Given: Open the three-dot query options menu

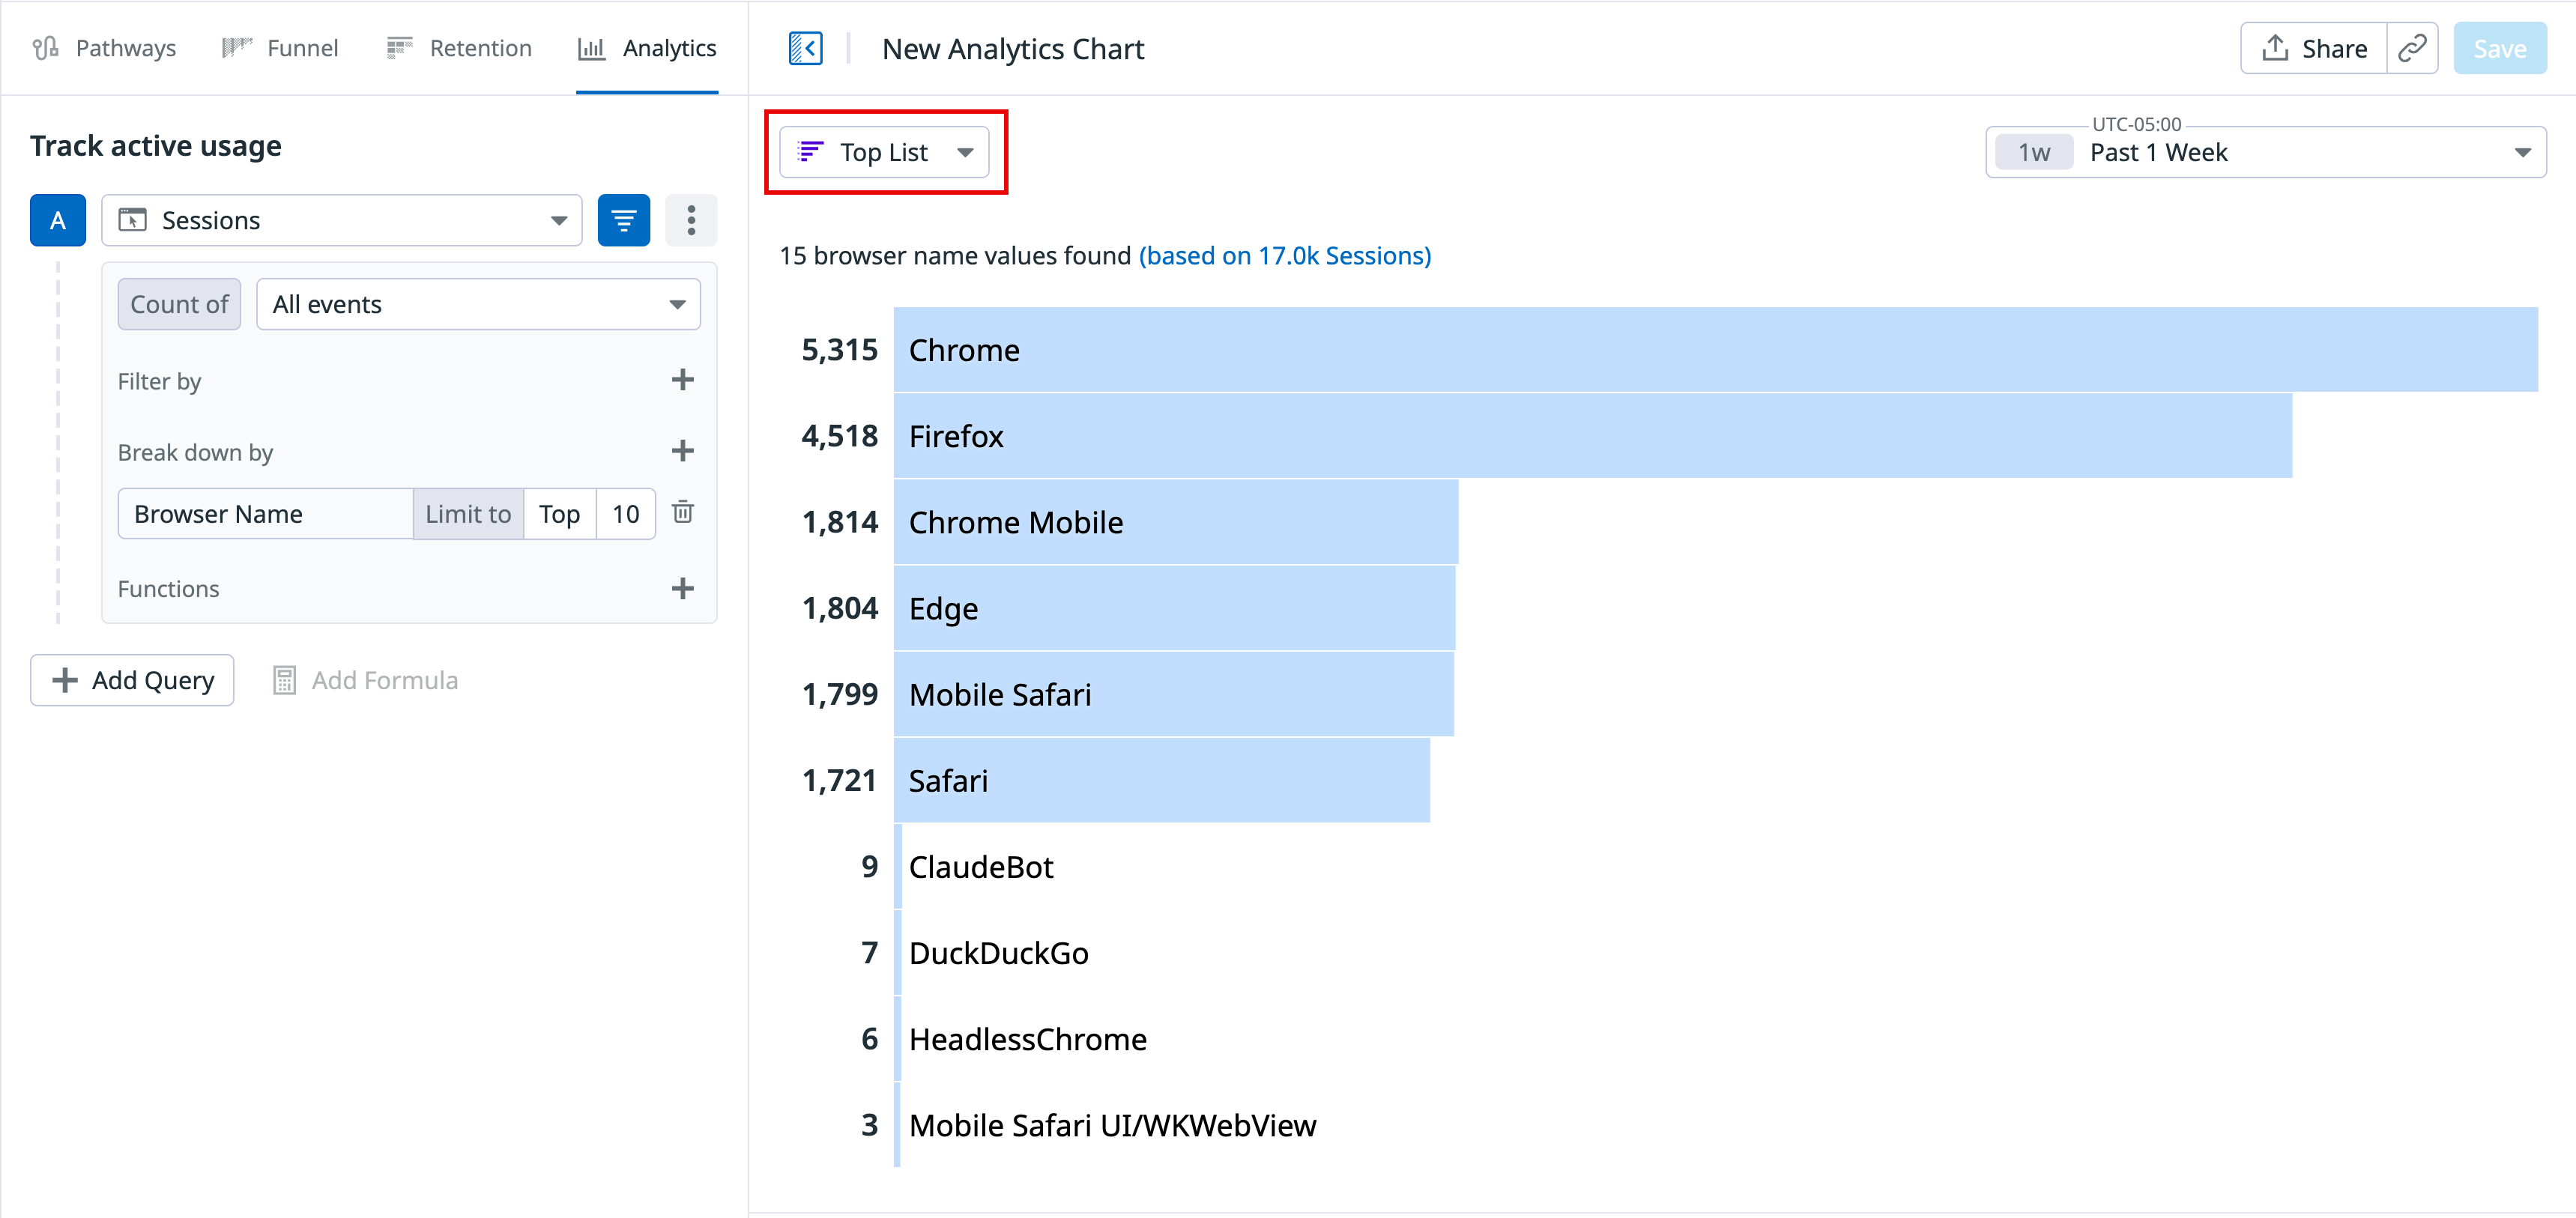Looking at the screenshot, I should [x=690, y=220].
